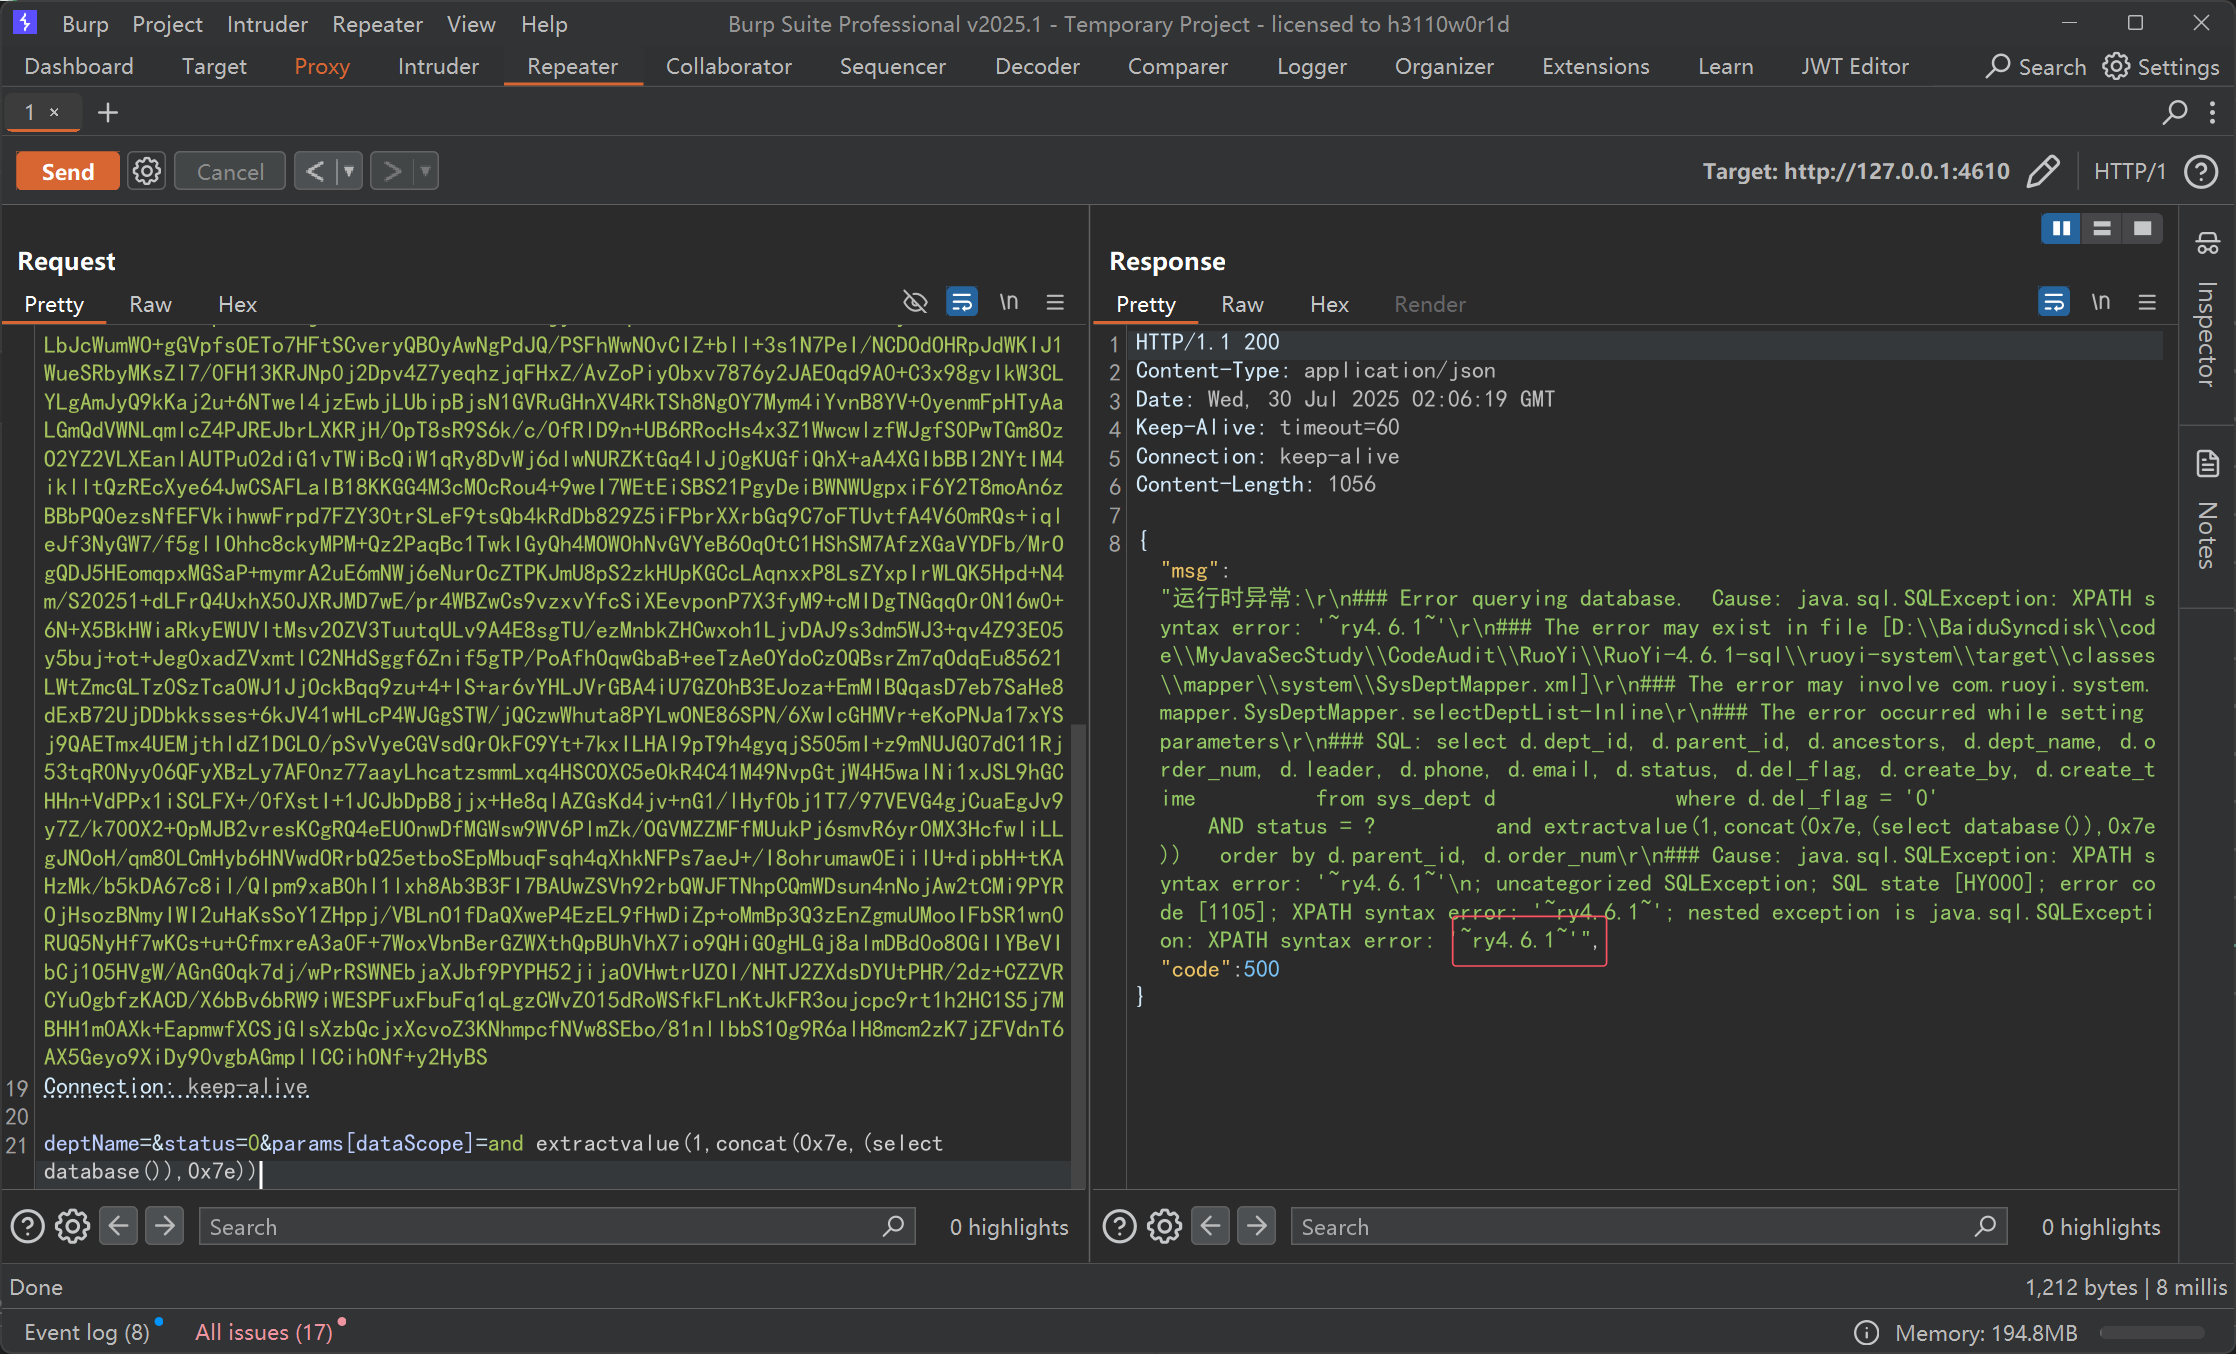Close Repeater tab 1
Image resolution: width=2236 pixels, height=1354 pixels.
click(54, 112)
